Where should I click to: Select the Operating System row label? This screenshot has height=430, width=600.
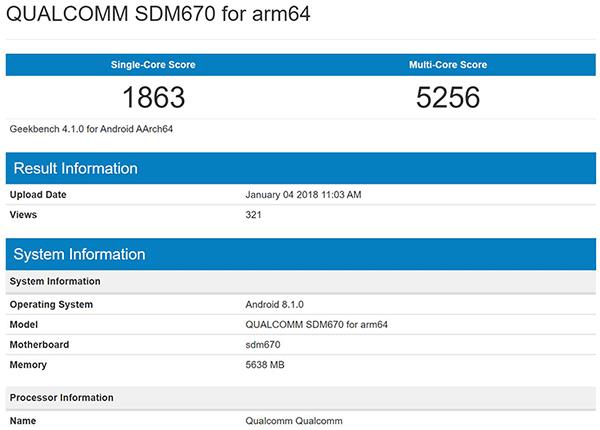point(51,305)
